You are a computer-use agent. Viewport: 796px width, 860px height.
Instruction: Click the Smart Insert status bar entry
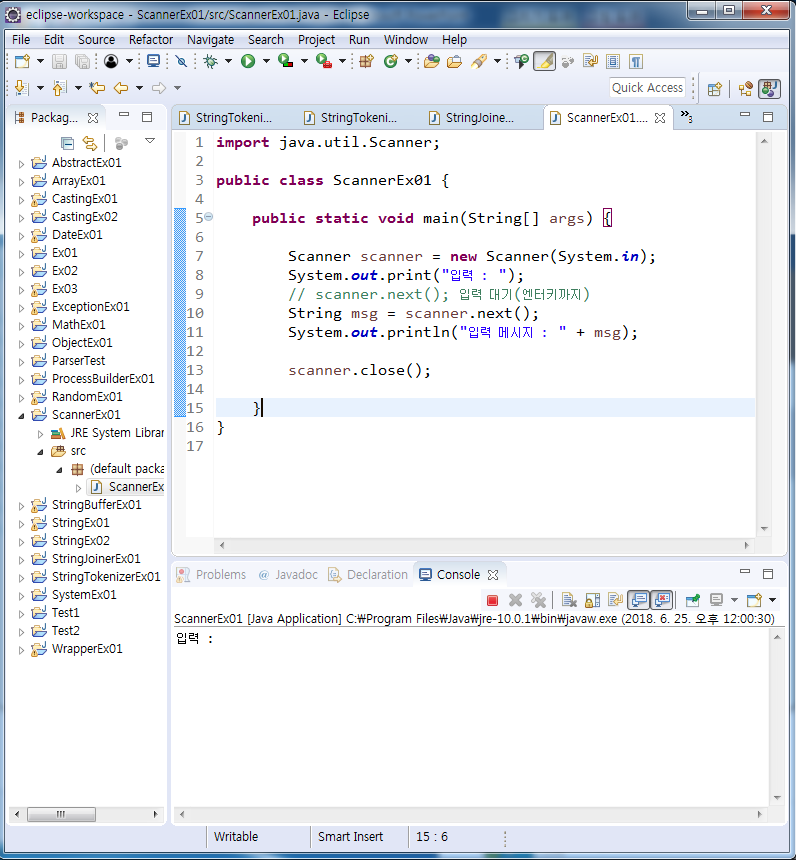[x=351, y=837]
